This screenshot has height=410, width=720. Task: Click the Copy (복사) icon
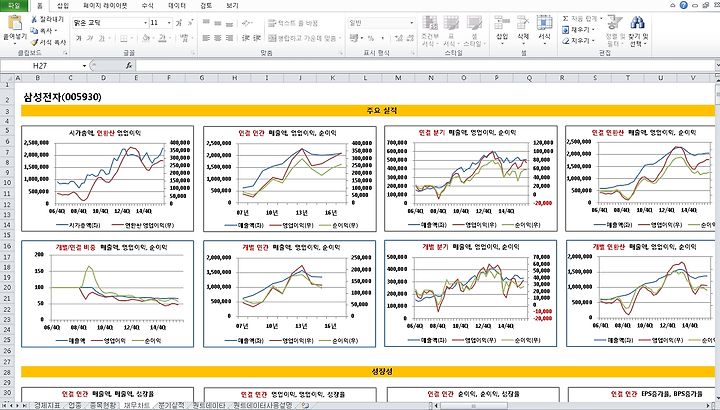pyautogui.click(x=34, y=31)
